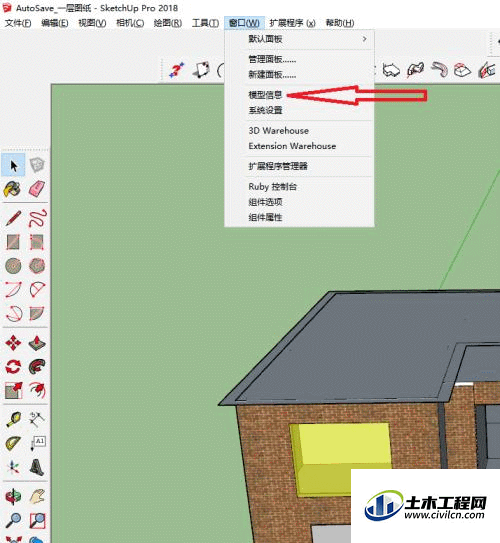Choose the Zoom magnifier tool
The image size is (500, 543).
tap(13, 520)
